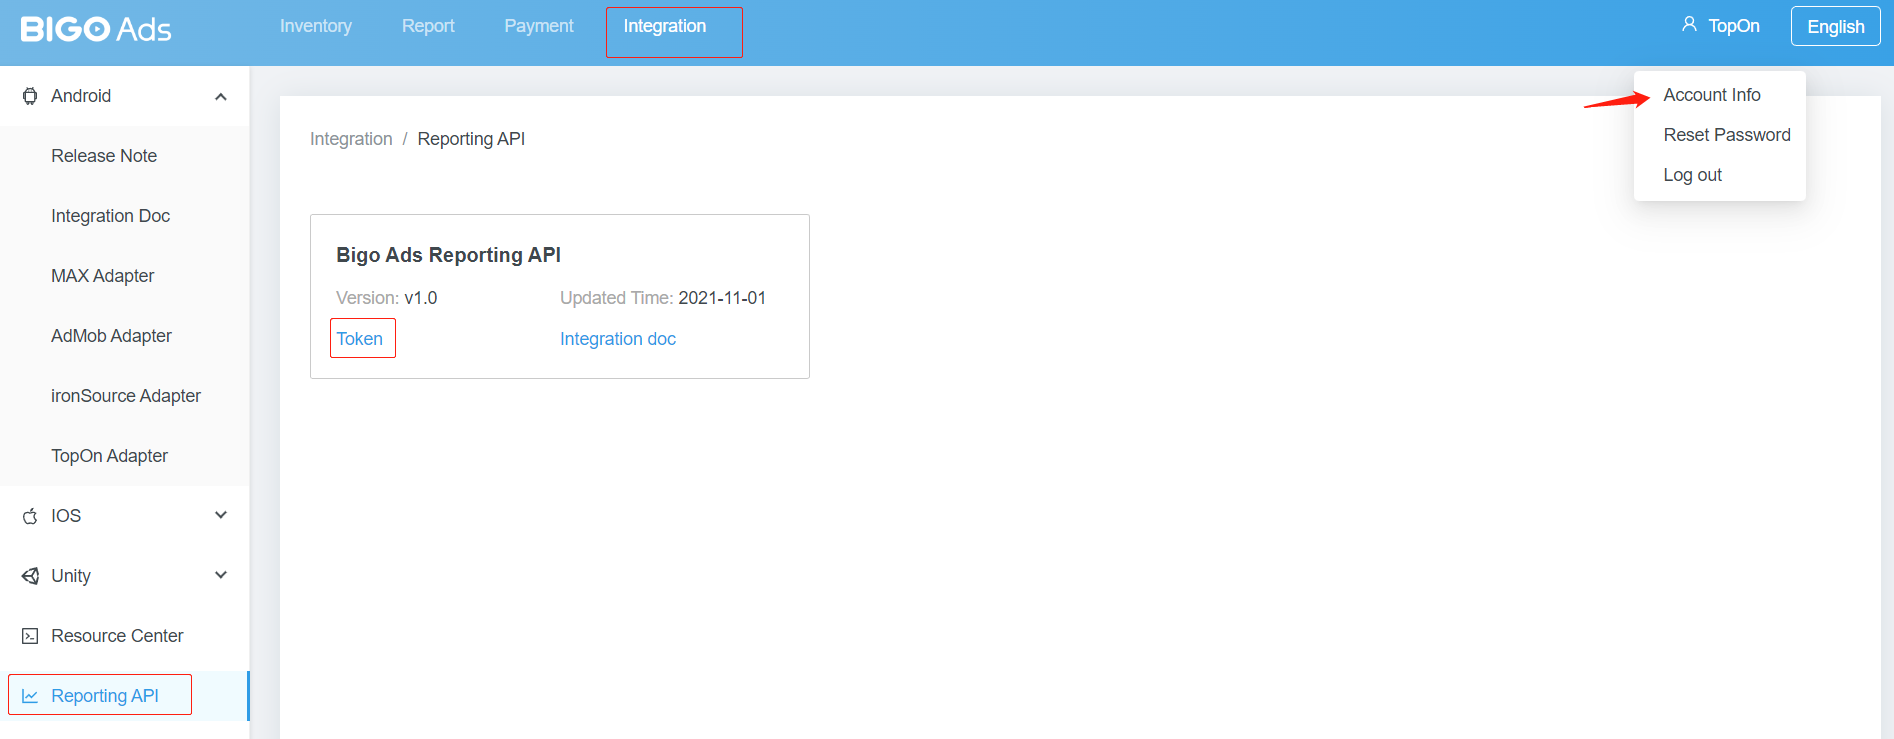Go to Integration in the breadcrumb
The height and width of the screenshot is (739, 1894).
click(351, 139)
